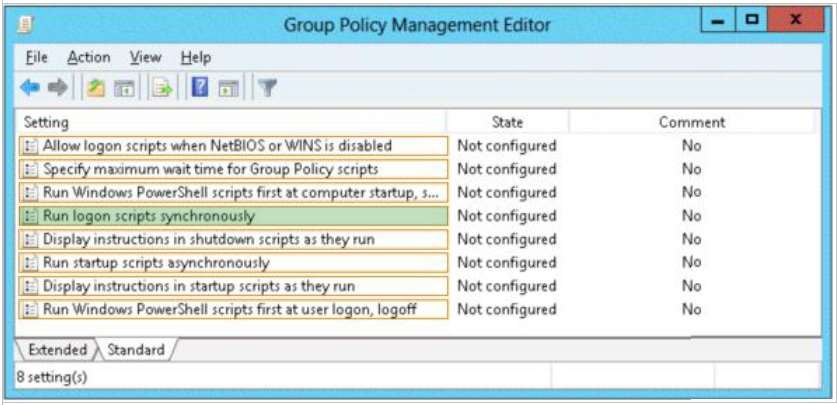The width and height of the screenshot is (837, 405).
Task: Switch to the Standard tab
Action: pos(136,350)
